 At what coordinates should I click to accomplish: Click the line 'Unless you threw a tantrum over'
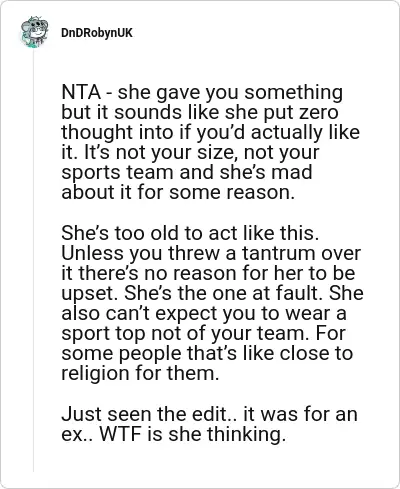[x=211, y=254]
